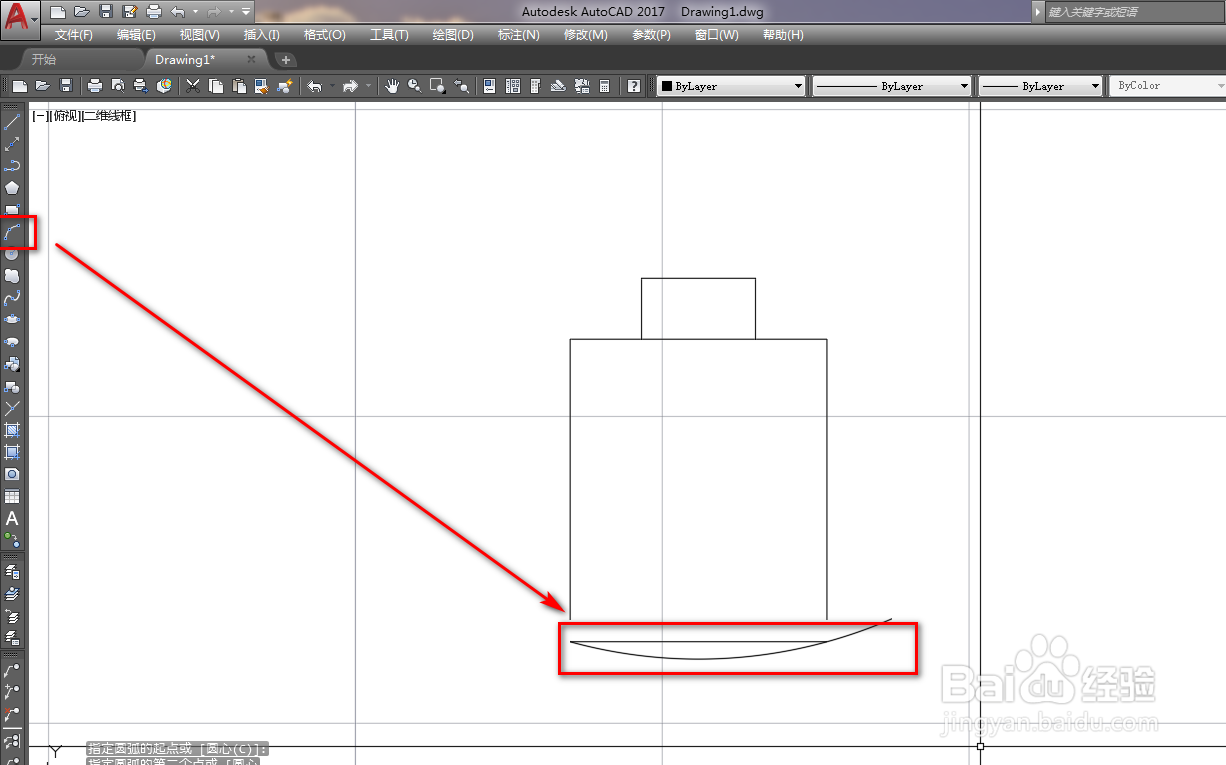Click the Redo icon in standard toolbar
The image size is (1226, 765).
click(350, 86)
